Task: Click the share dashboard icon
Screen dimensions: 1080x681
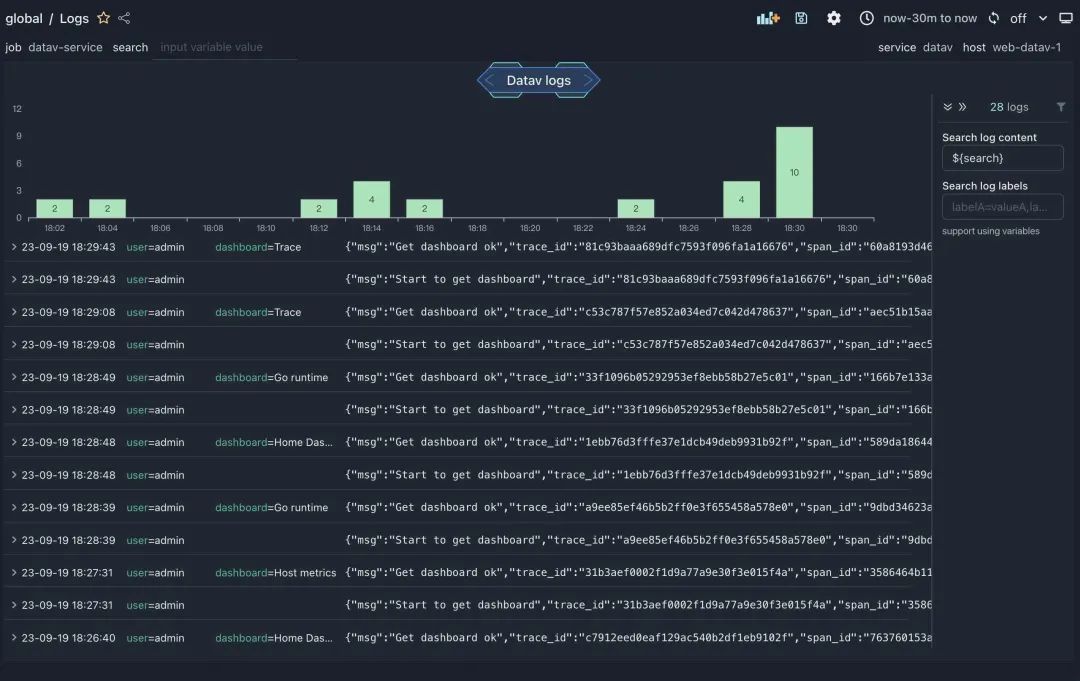Action: coord(122,17)
